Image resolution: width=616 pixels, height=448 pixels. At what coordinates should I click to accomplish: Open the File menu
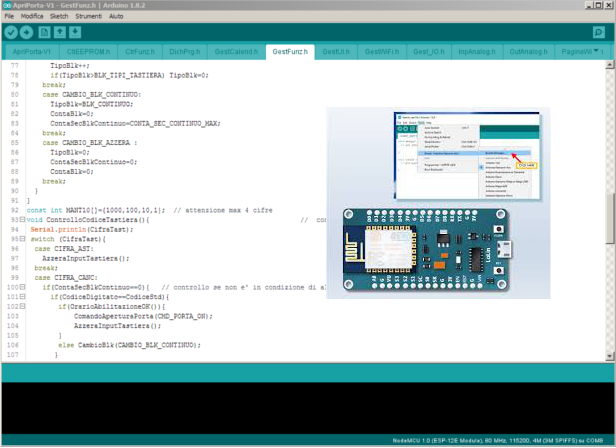point(9,16)
